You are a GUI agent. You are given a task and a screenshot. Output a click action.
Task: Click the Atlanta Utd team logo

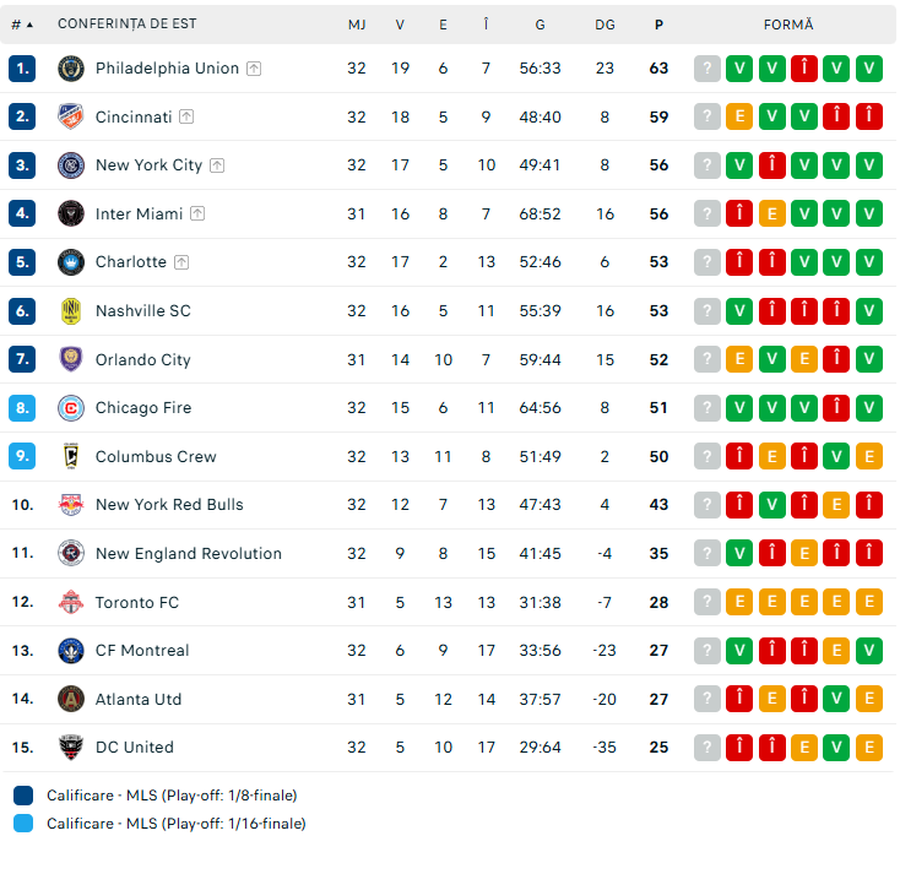[71, 699]
